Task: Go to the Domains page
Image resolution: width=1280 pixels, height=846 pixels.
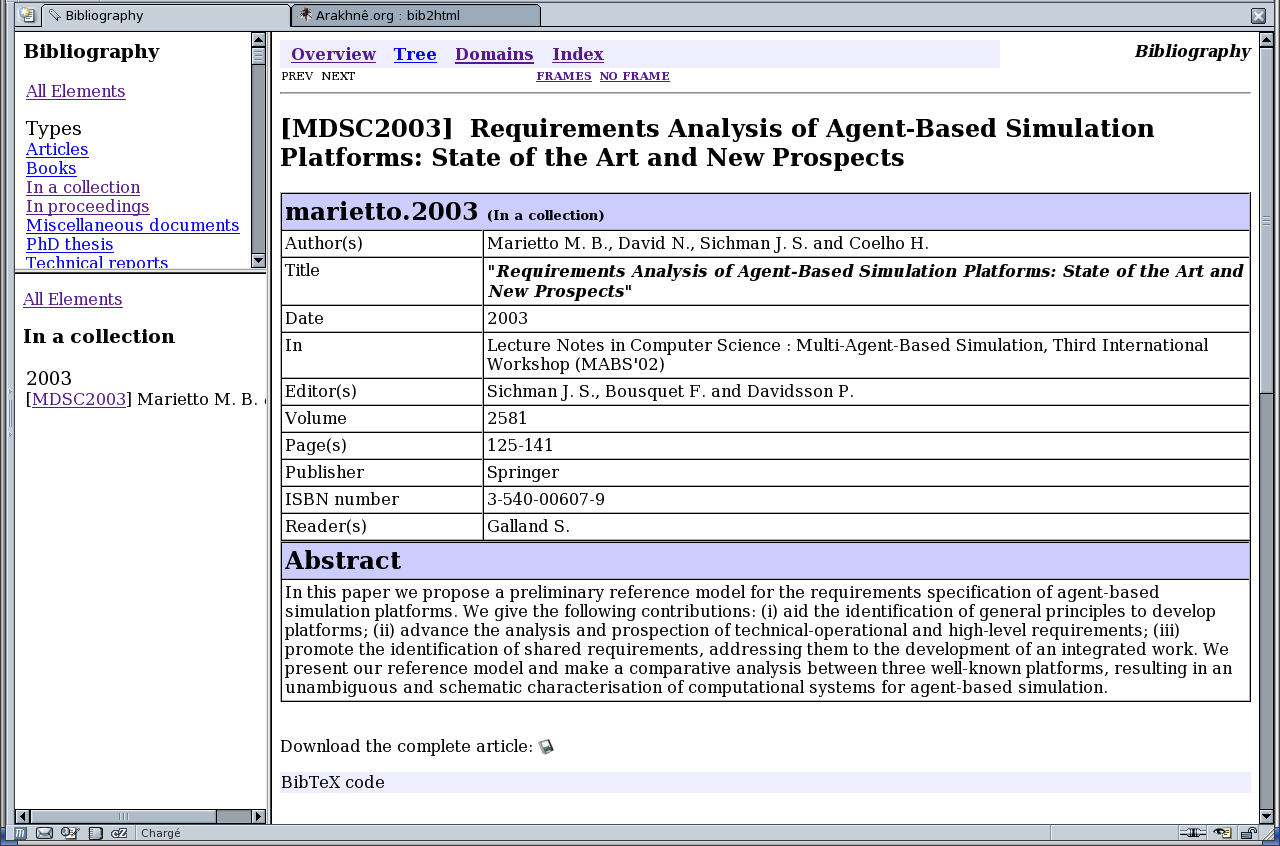Action: click(x=494, y=54)
